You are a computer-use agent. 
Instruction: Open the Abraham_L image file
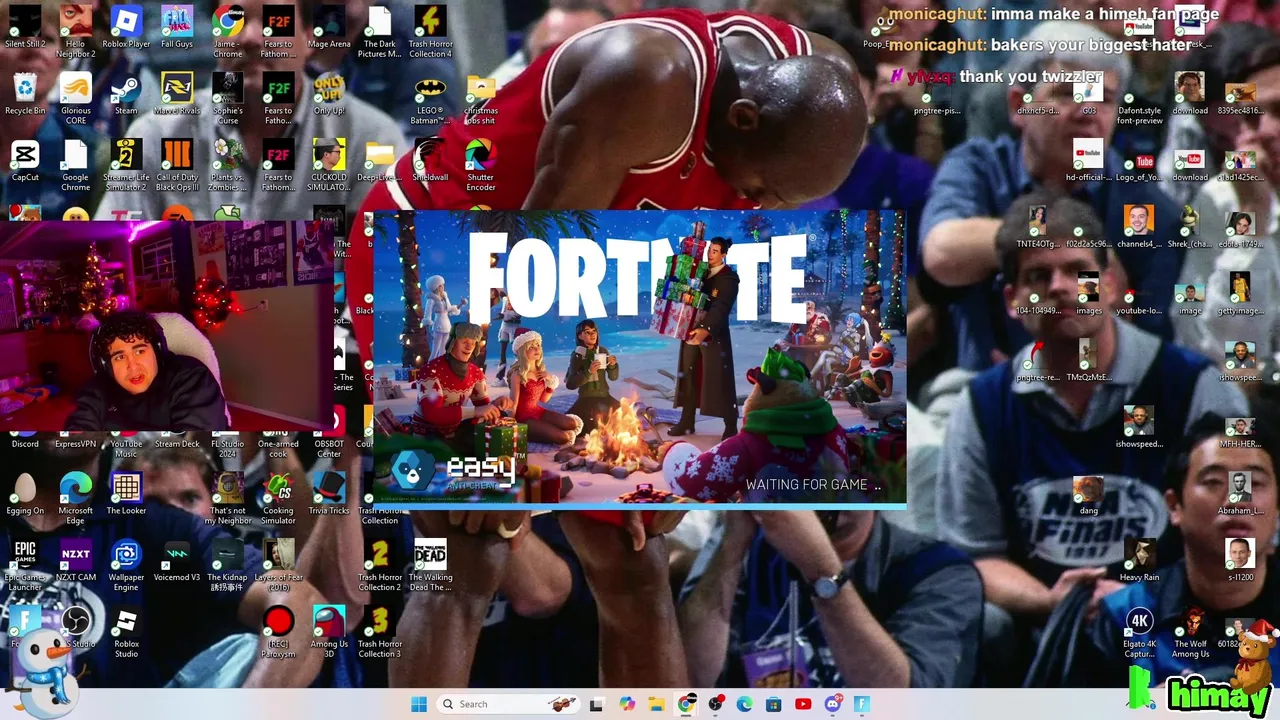1240,494
